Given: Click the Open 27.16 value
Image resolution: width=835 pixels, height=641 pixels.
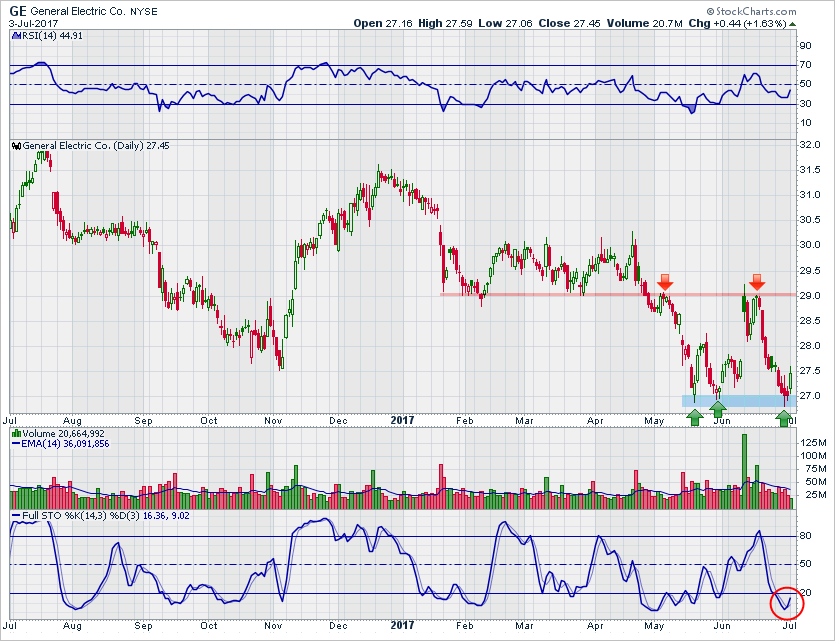Looking at the screenshot, I should 383,23.
